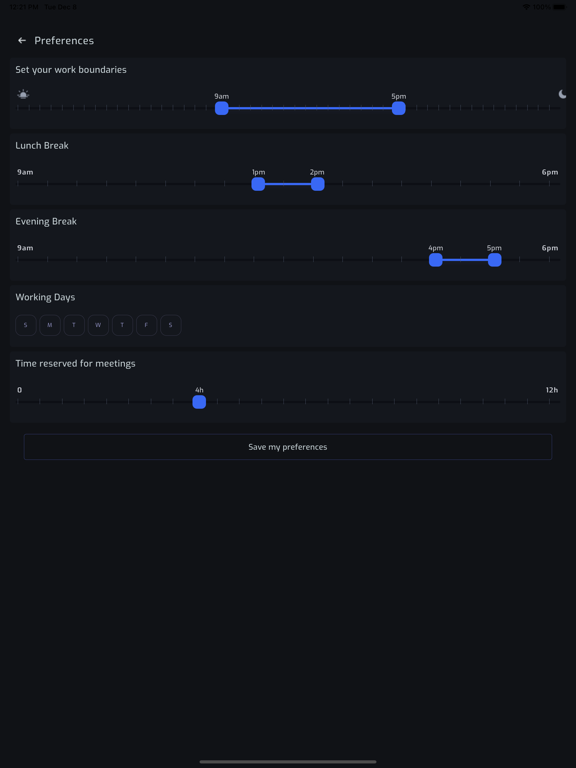Select the 5pm evening break end handle
This screenshot has width=576, height=768.
pos(495,260)
